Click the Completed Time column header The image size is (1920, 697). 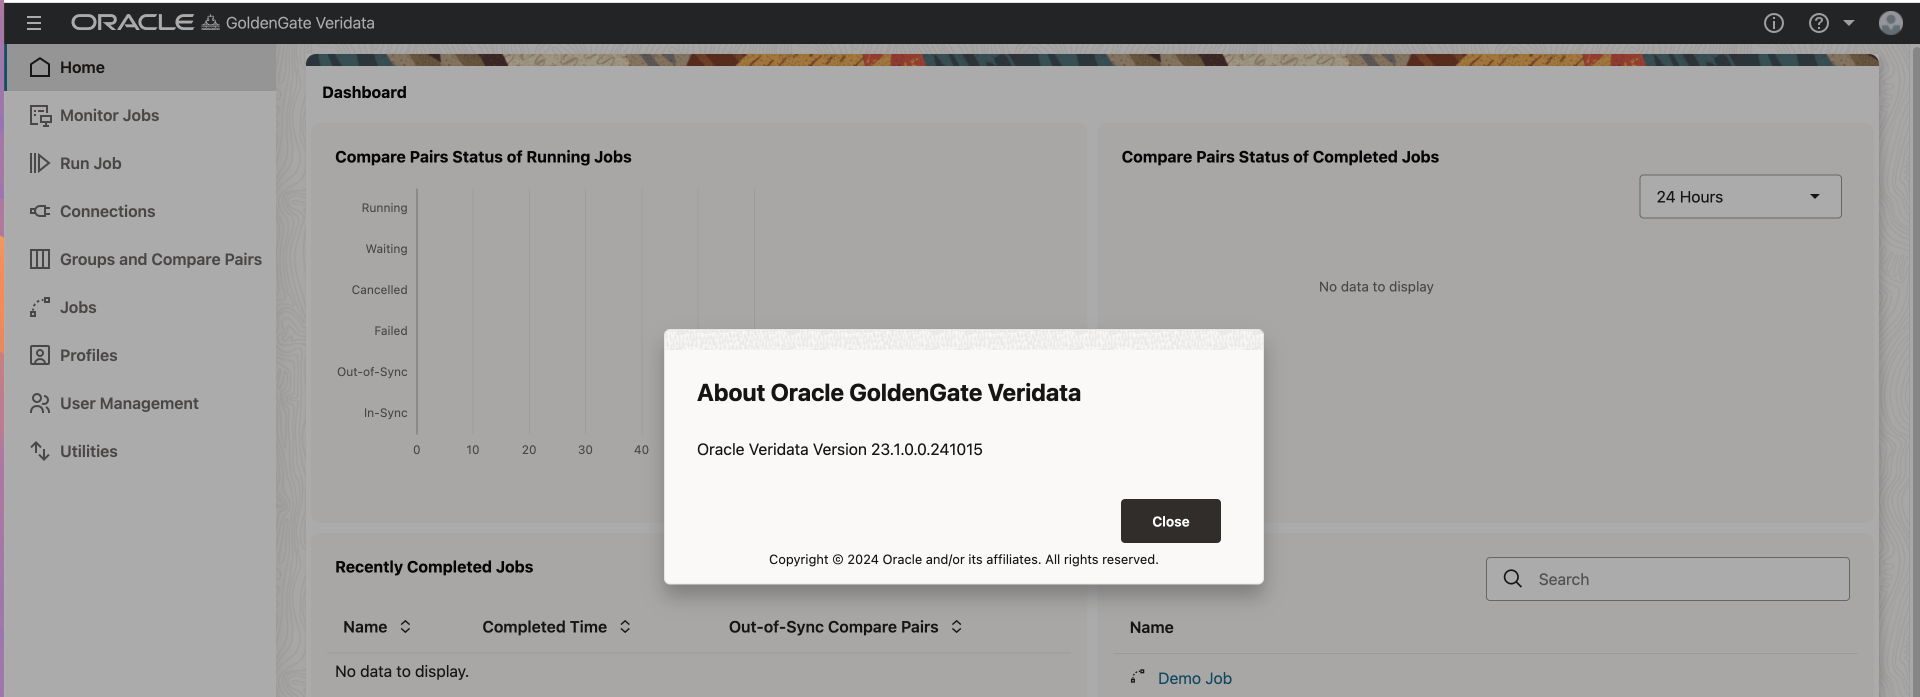(x=544, y=627)
